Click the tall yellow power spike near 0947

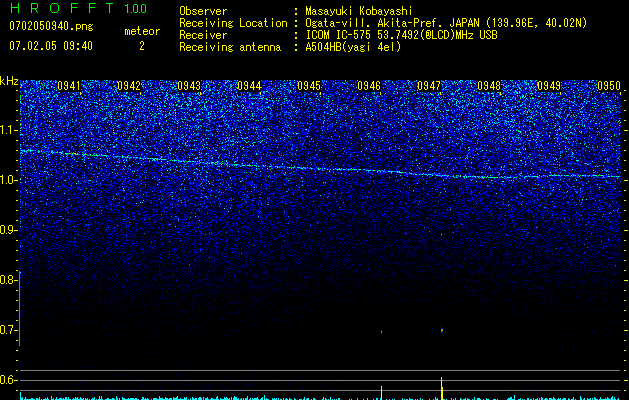(x=442, y=388)
